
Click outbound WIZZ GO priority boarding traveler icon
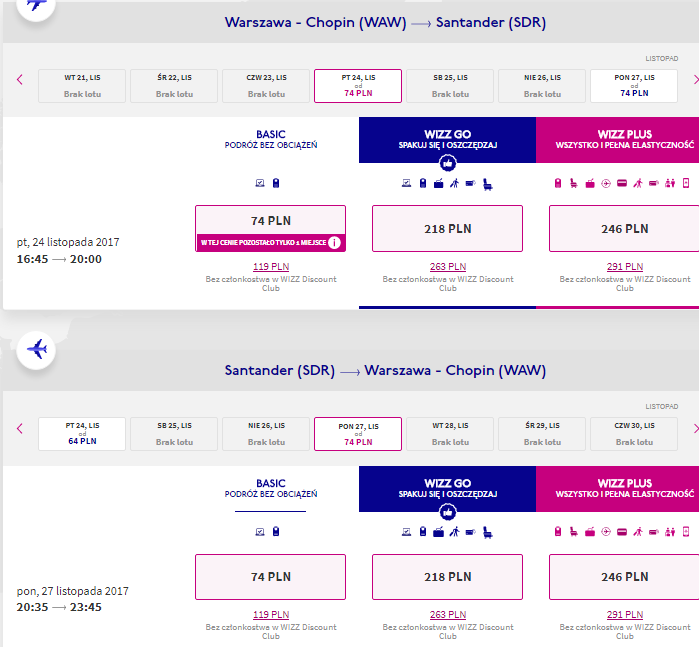coord(454,183)
